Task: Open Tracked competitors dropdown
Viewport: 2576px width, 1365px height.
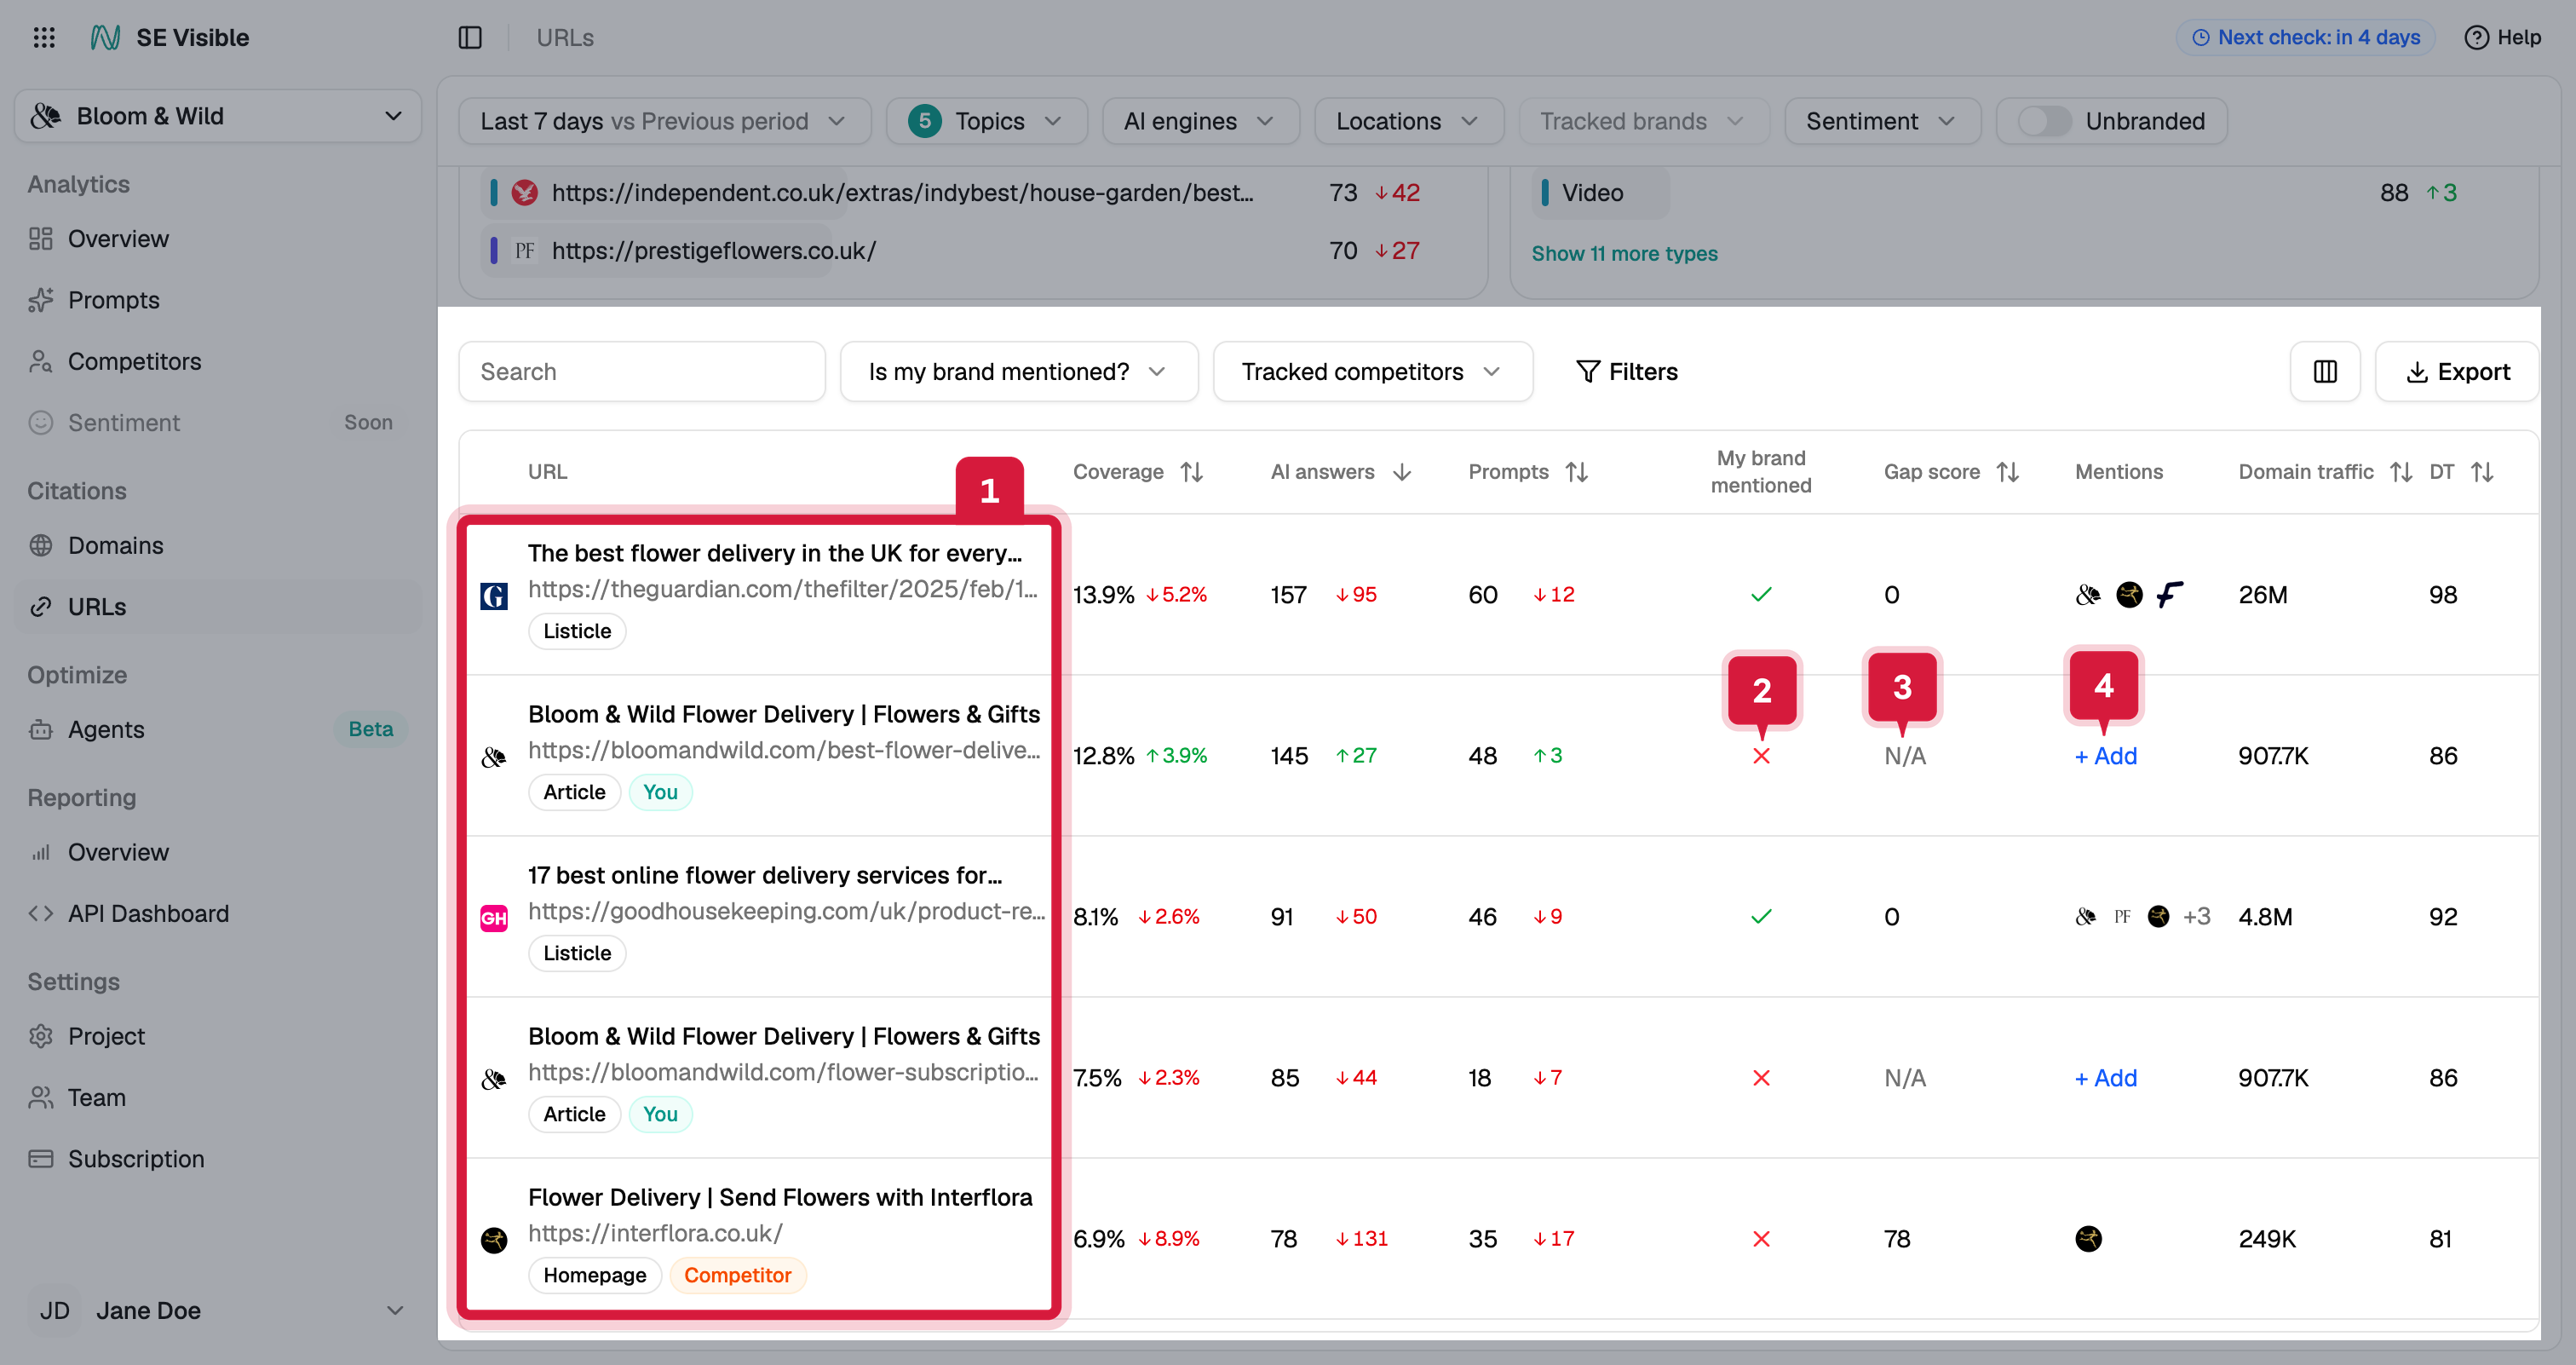Action: click(x=1372, y=372)
